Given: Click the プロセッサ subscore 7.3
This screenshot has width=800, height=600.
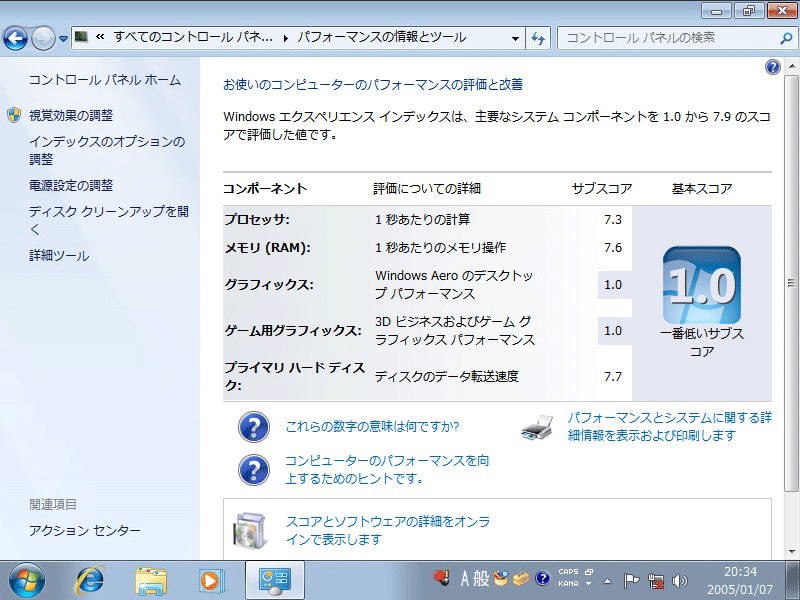Looking at the screenshot, I should tap(613, 220).
